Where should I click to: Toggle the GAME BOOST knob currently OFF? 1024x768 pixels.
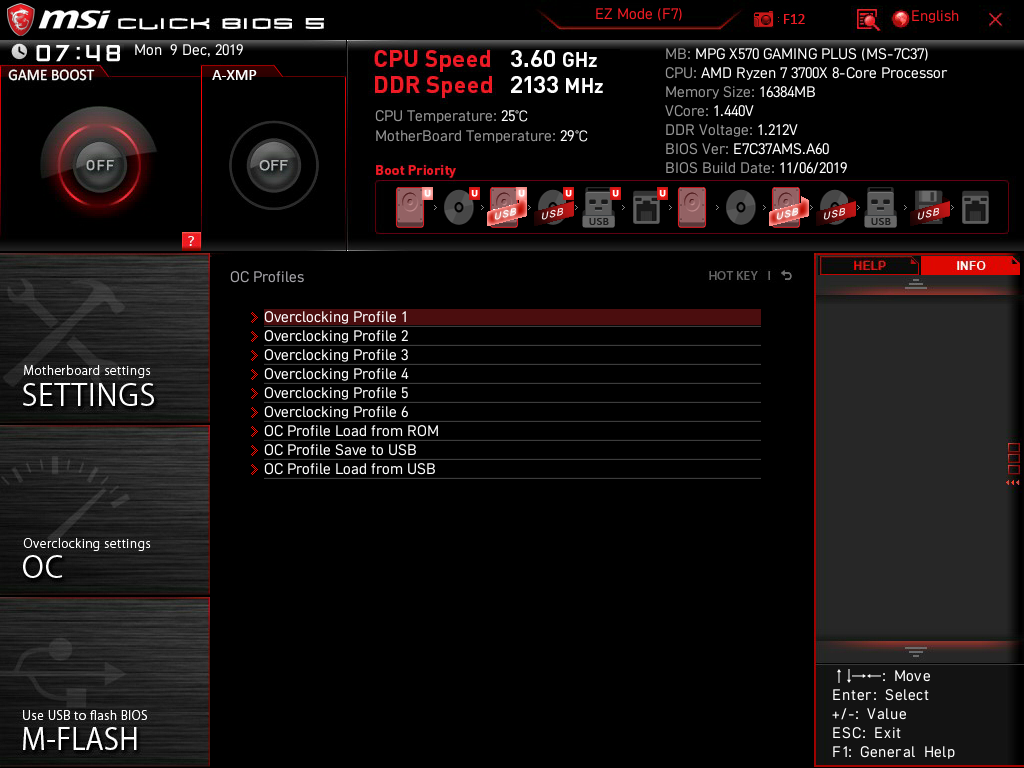click(99, 165)
